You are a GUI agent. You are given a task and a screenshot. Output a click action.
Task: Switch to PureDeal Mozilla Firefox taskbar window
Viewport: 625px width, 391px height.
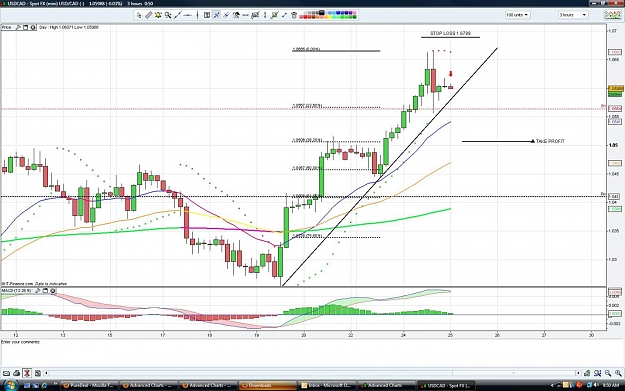click(x=88, y=385)
